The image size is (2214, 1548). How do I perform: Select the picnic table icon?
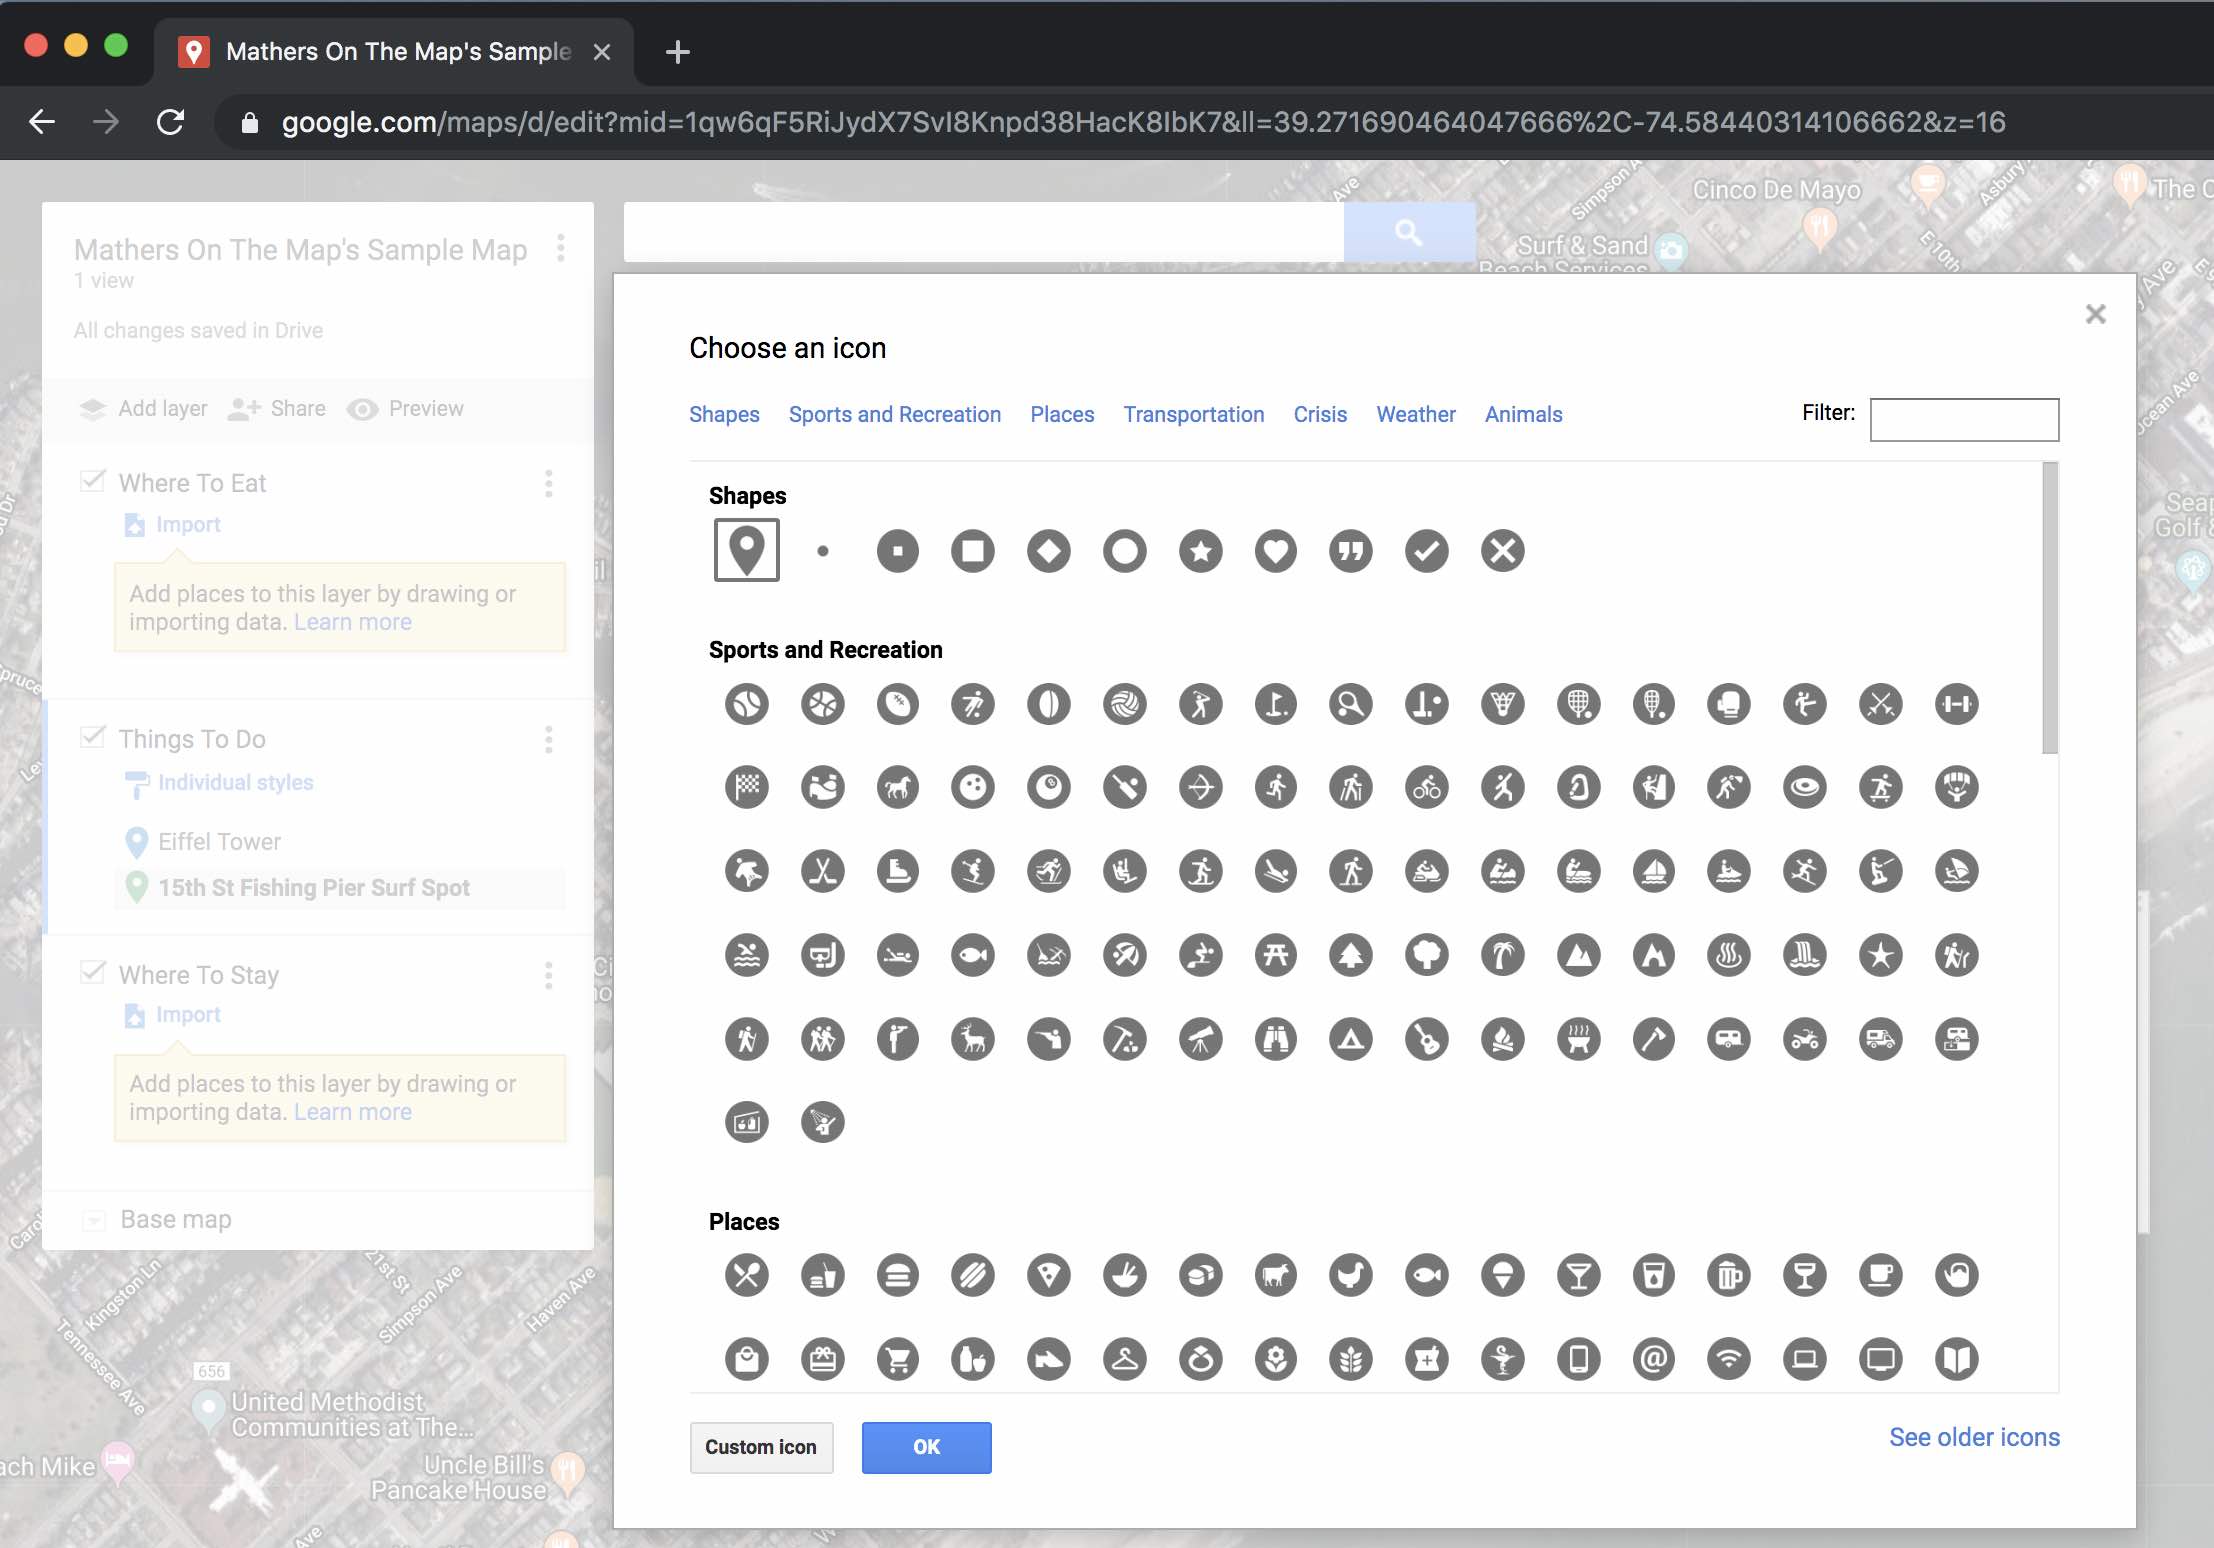1275,956
